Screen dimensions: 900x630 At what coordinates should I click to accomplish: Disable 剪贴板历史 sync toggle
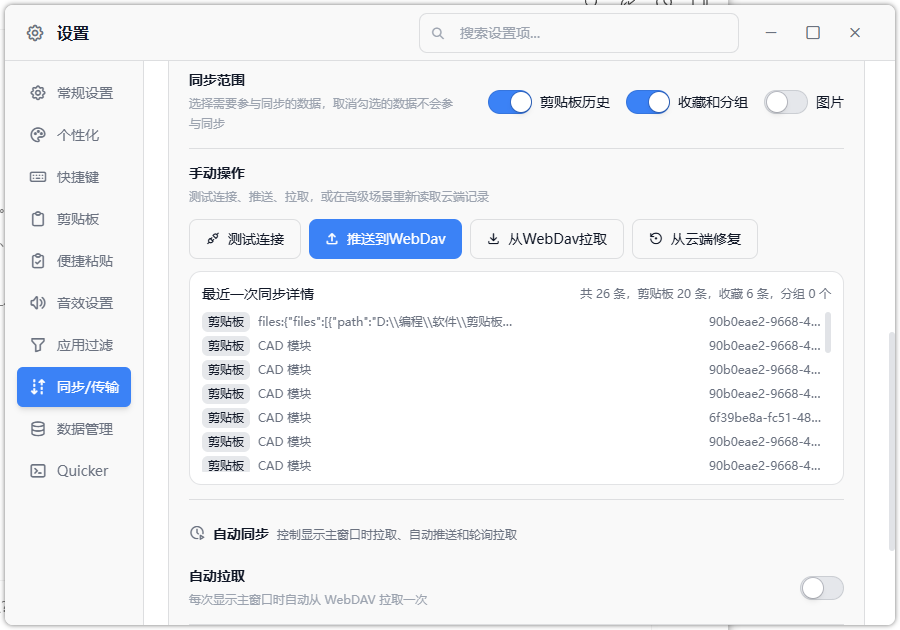[x=510, y=103]
